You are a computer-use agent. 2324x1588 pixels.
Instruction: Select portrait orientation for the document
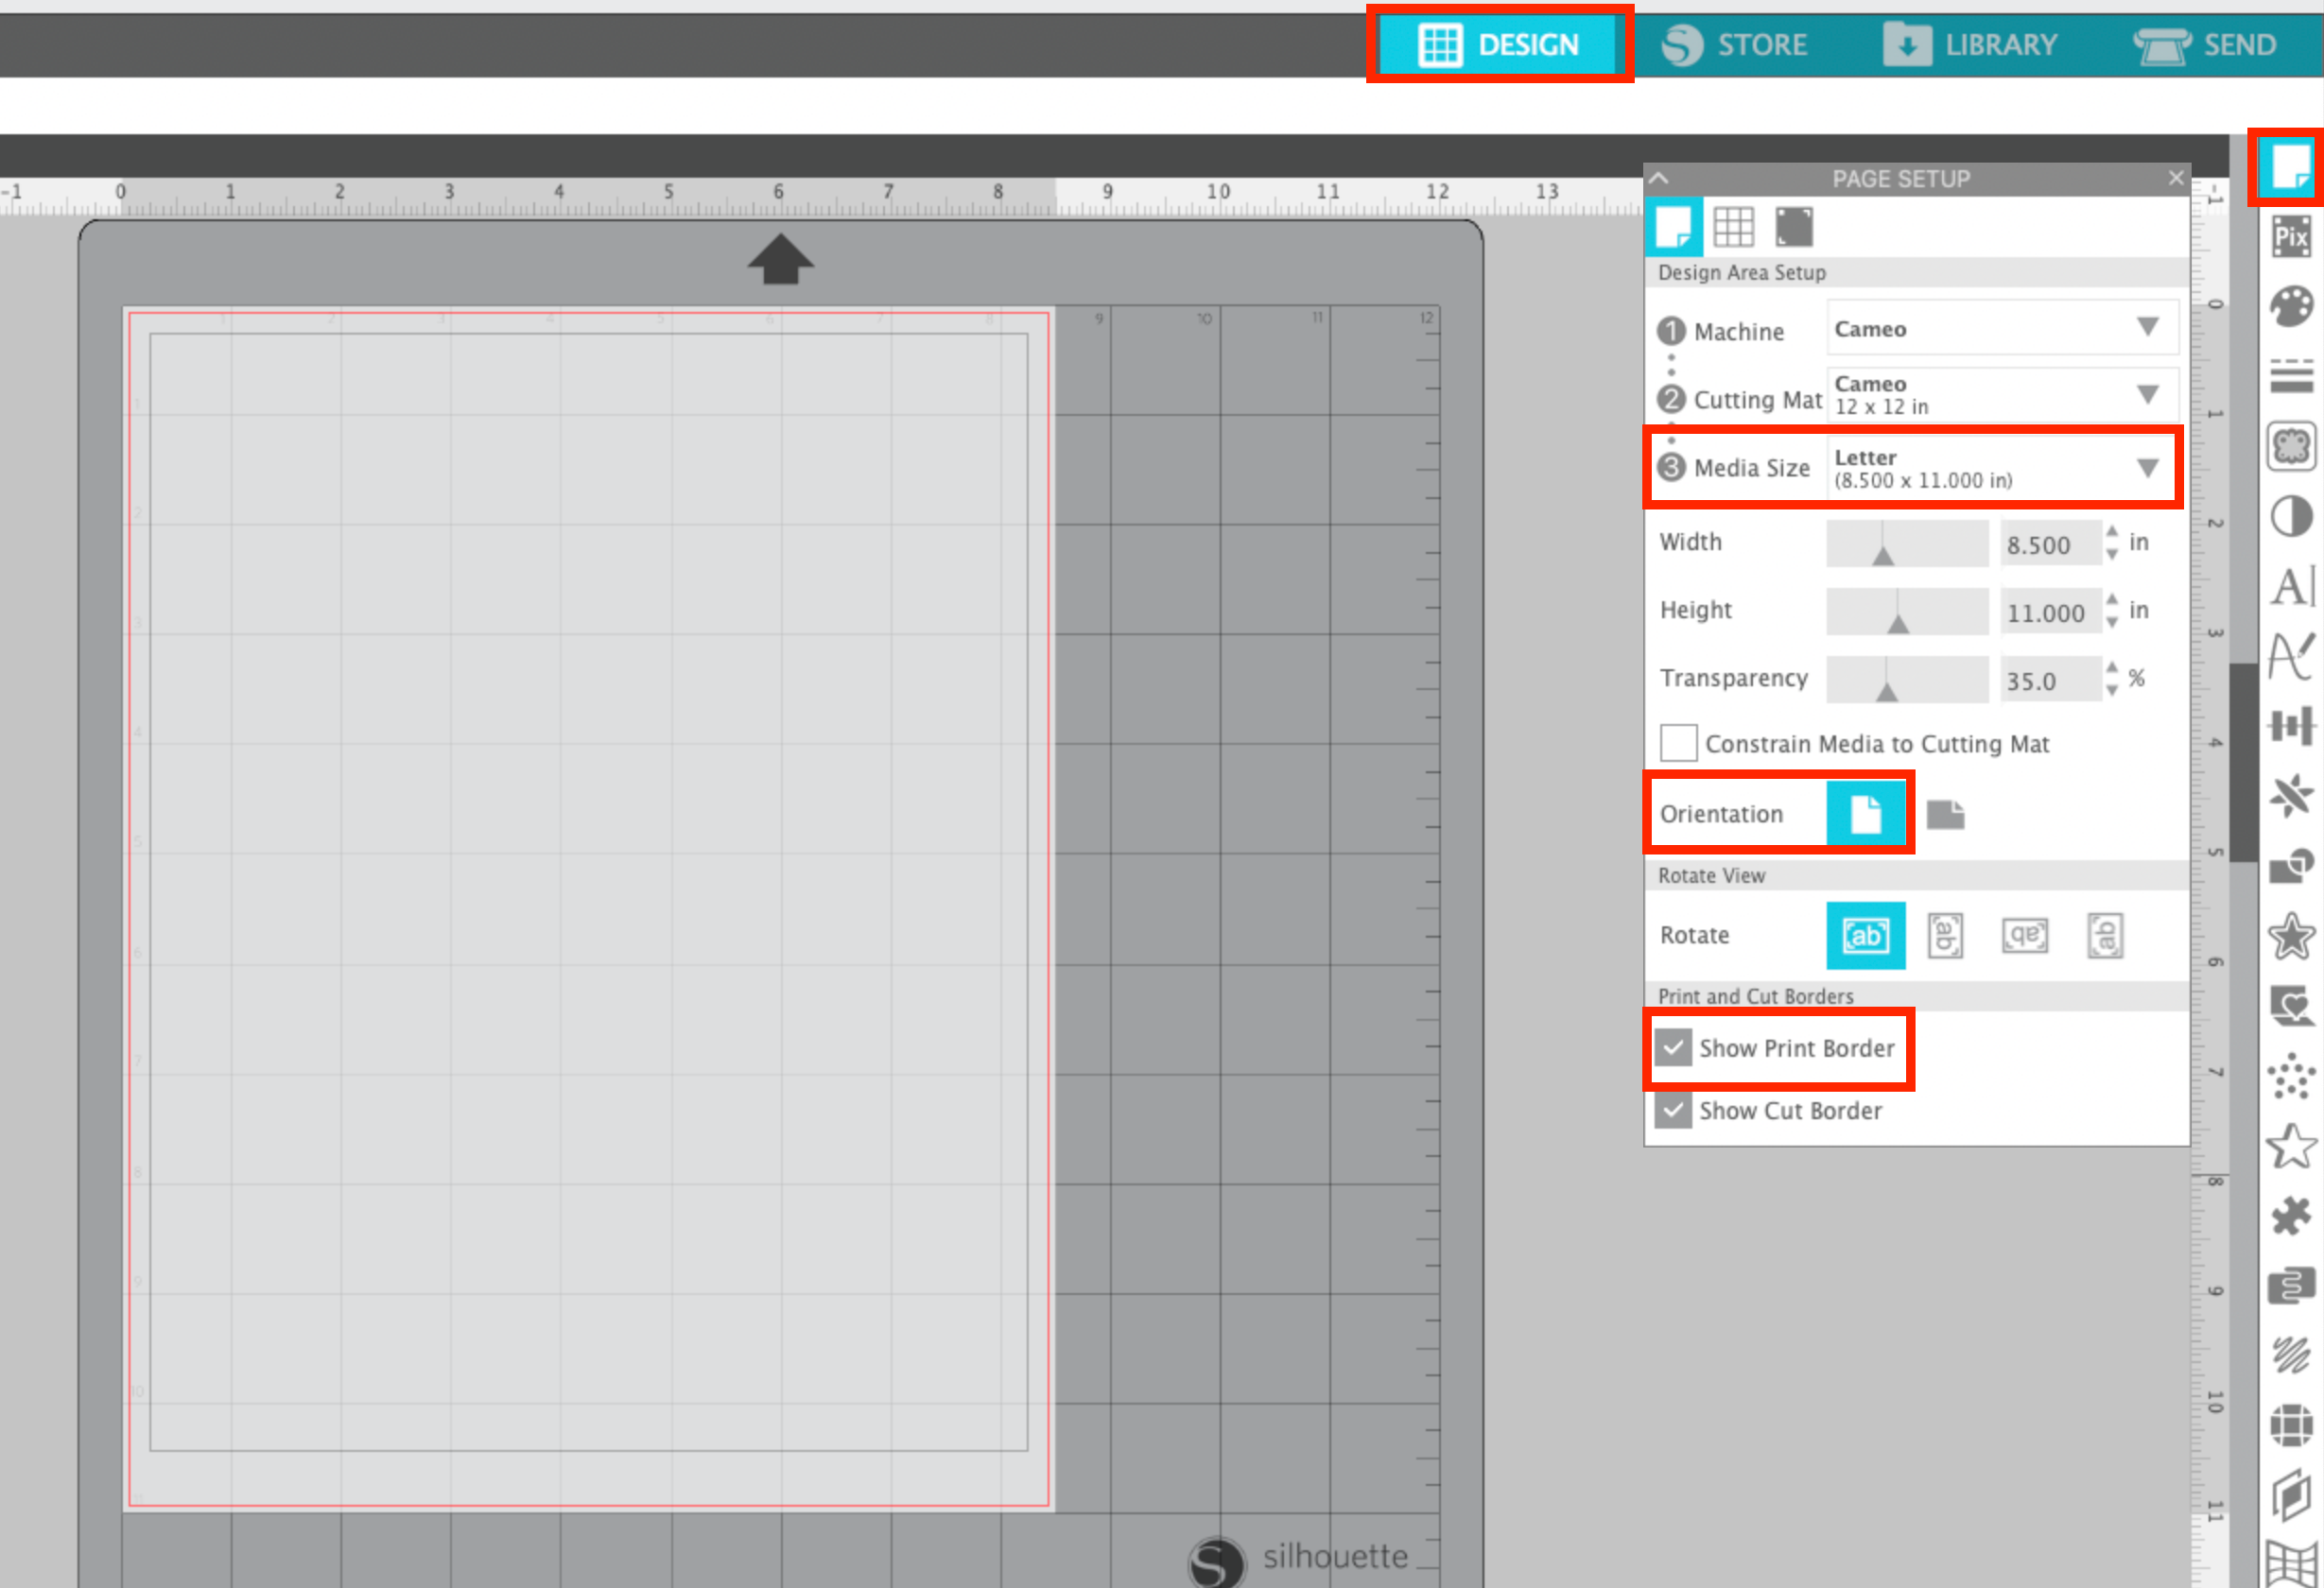pos(1864,813)
